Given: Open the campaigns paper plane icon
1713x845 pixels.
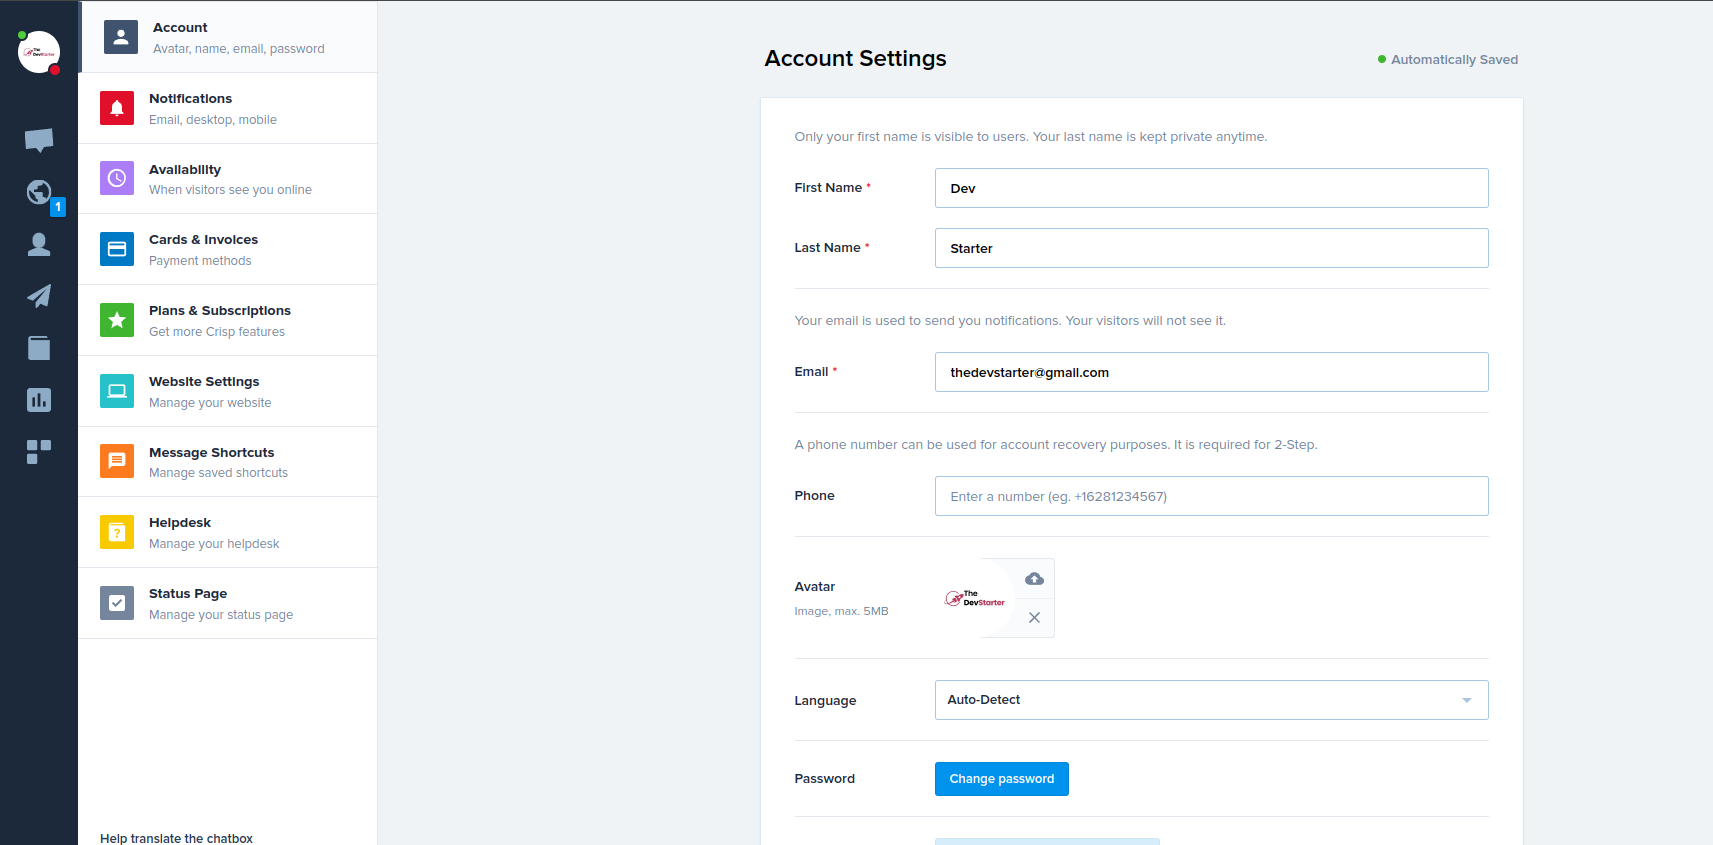Looking at the screenshot, I should pyautogui.click(x=39, y=296).
